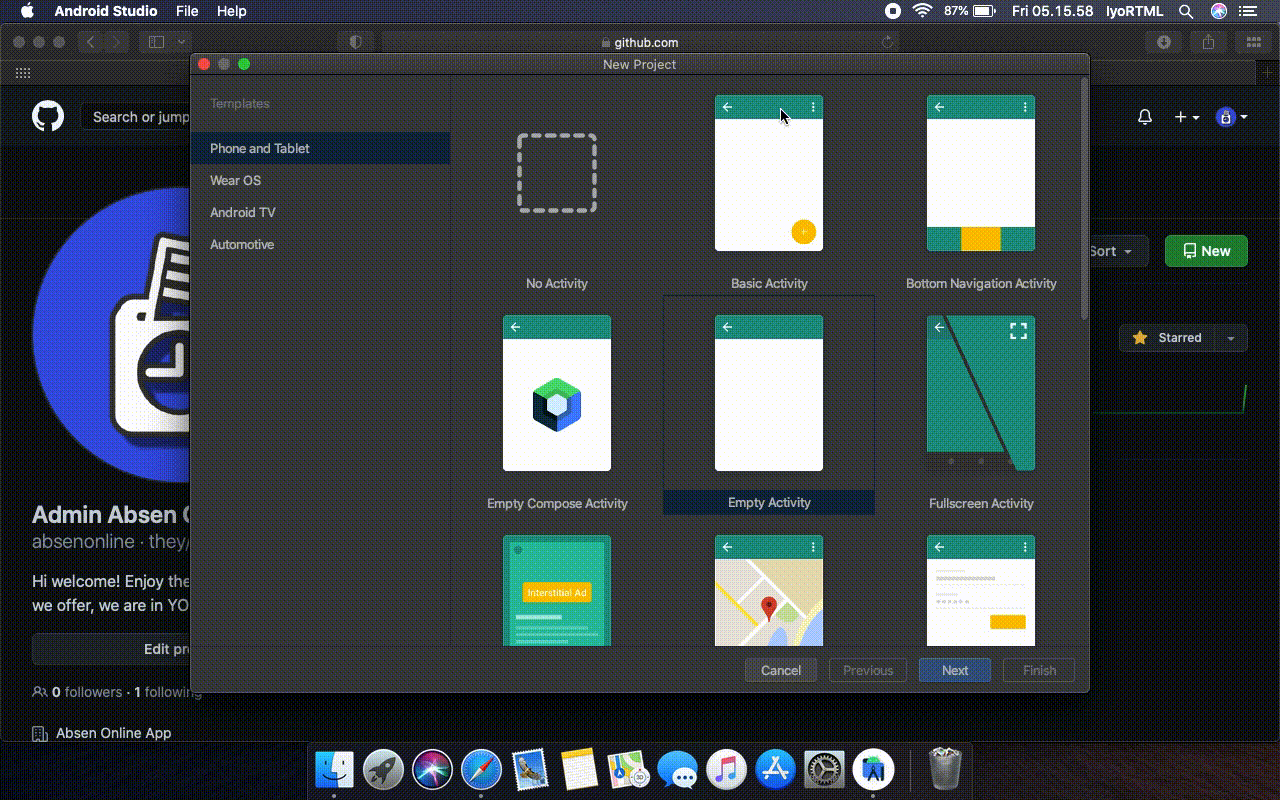Screen dimensions: 1280x800
Task: Open Launchpad from the Dock
Action: [383, 770]
